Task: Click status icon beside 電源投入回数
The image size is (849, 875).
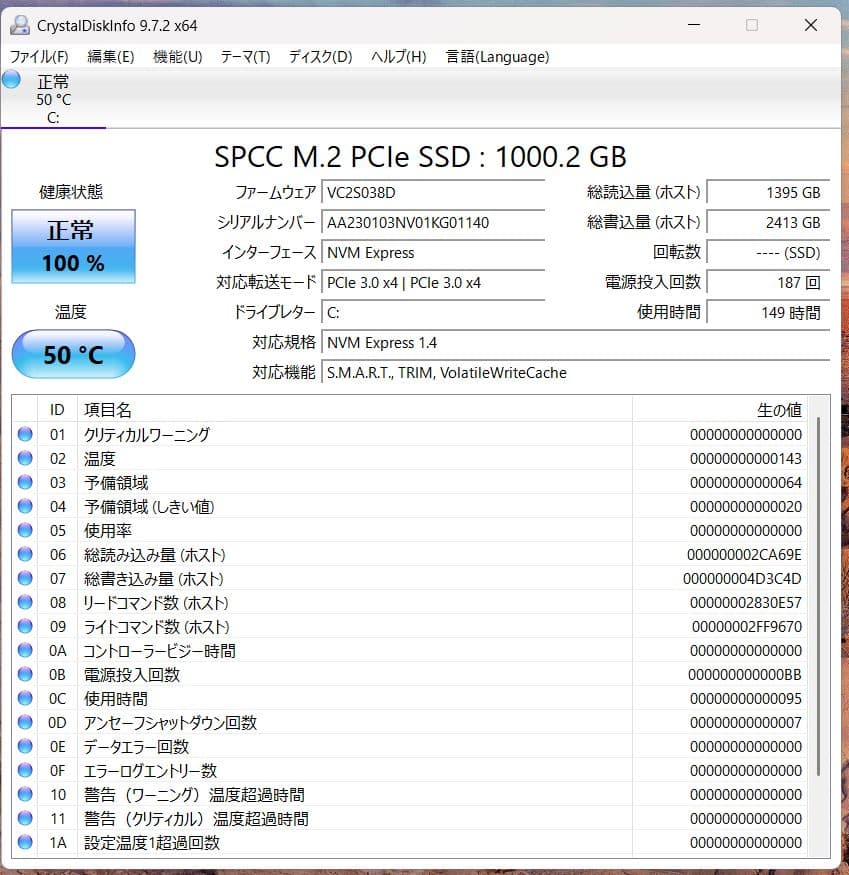Action: click(25, 674)
